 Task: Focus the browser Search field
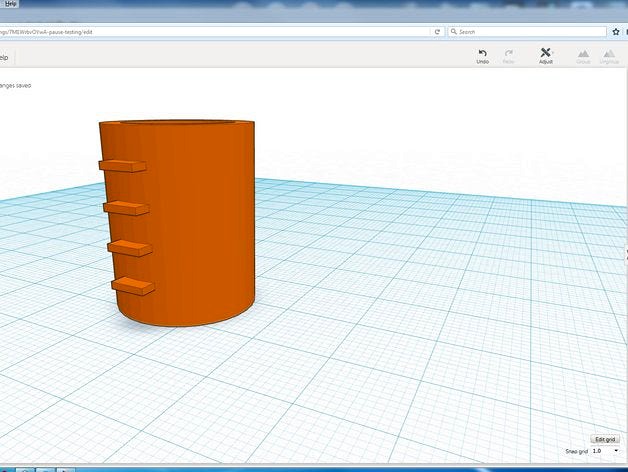tap(527, 32)
